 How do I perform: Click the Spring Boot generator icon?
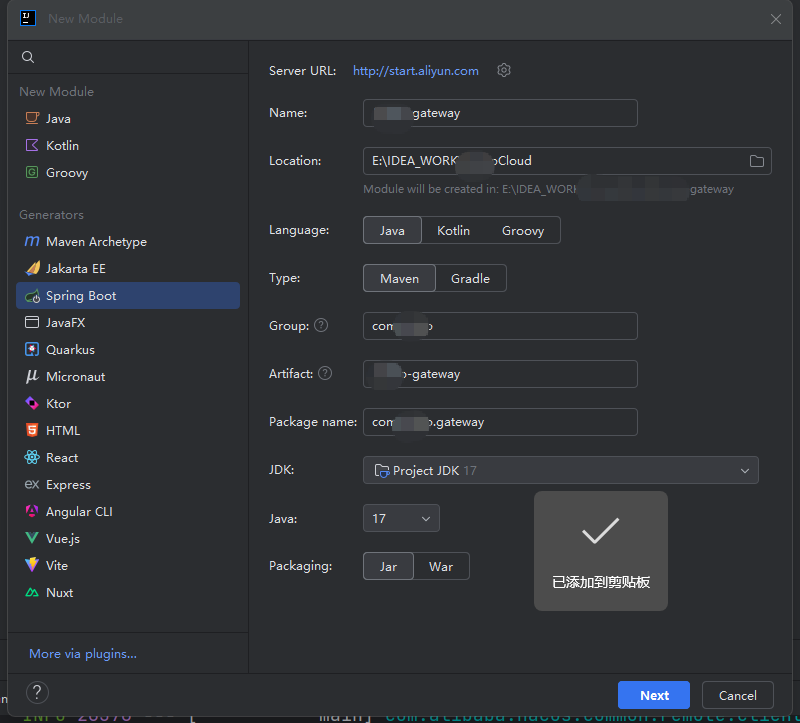[32, 296]
